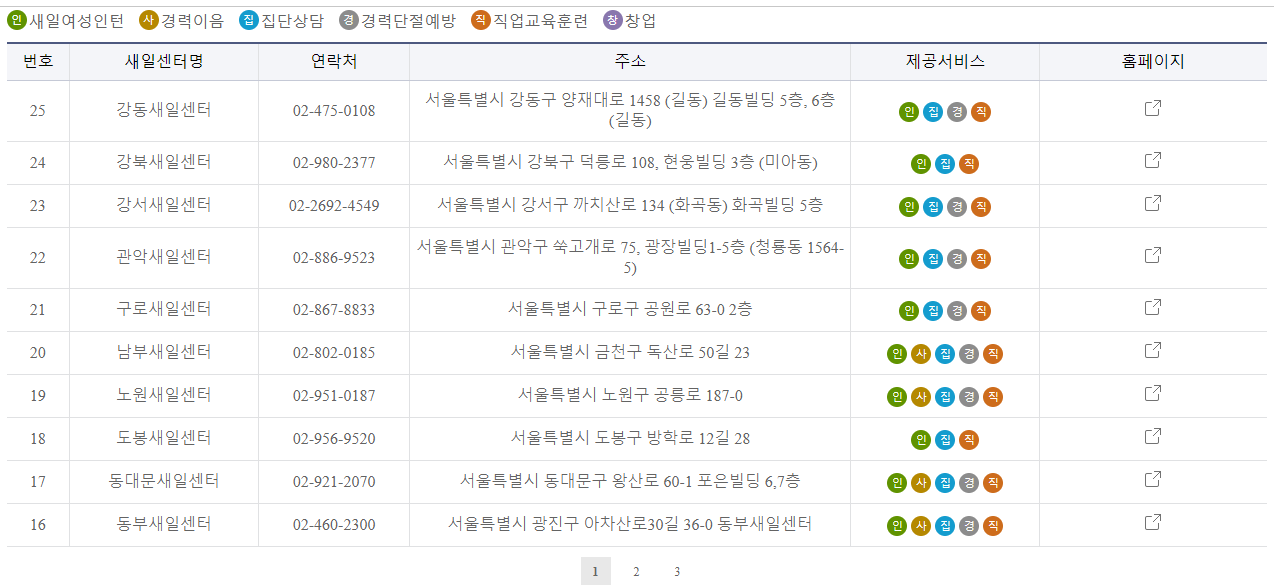Click the 주소 column header

630,61
